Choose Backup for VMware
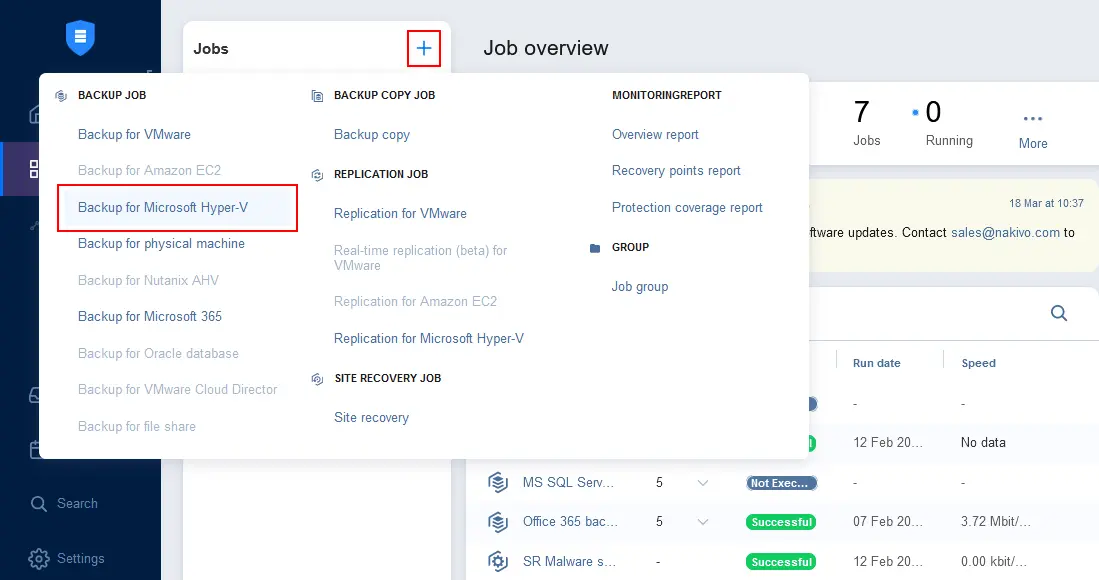The image size is (1099, 580). [x=134, y=134]
